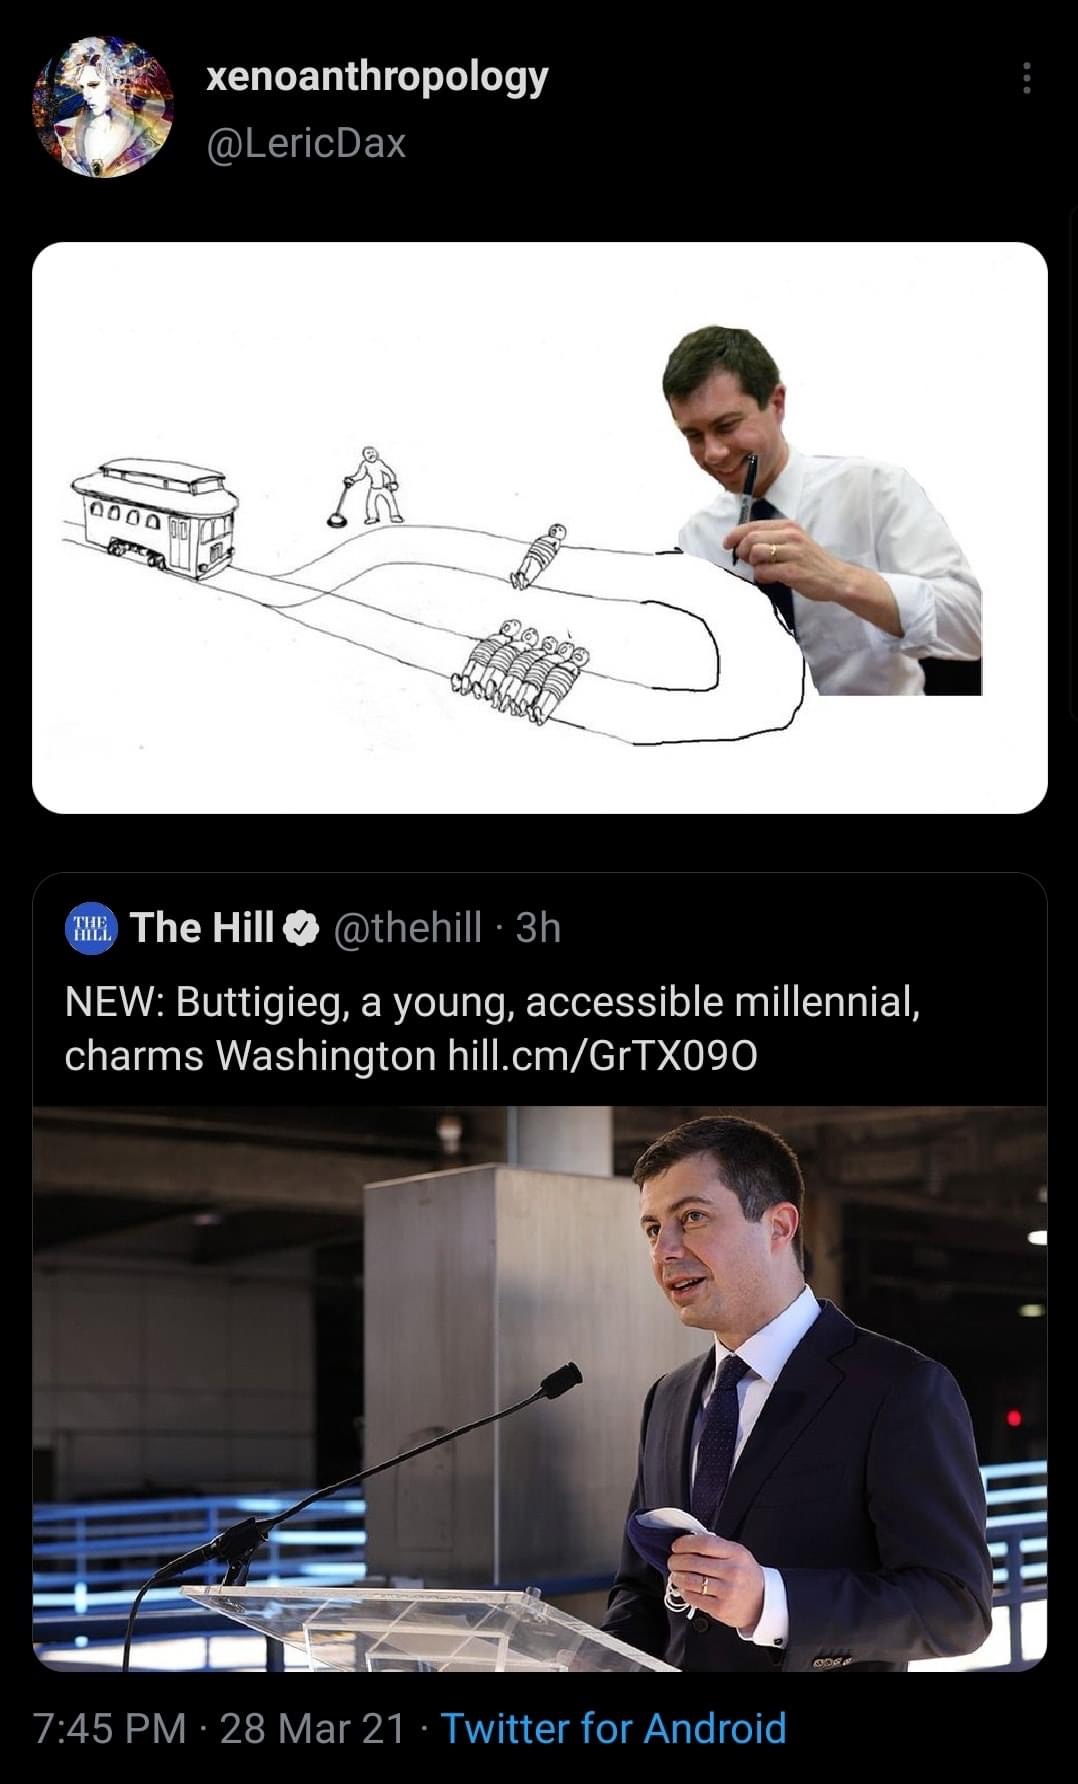Click the marker pen drawing the track
The width and height of the screenshot is (1078, 1784).
747,493
